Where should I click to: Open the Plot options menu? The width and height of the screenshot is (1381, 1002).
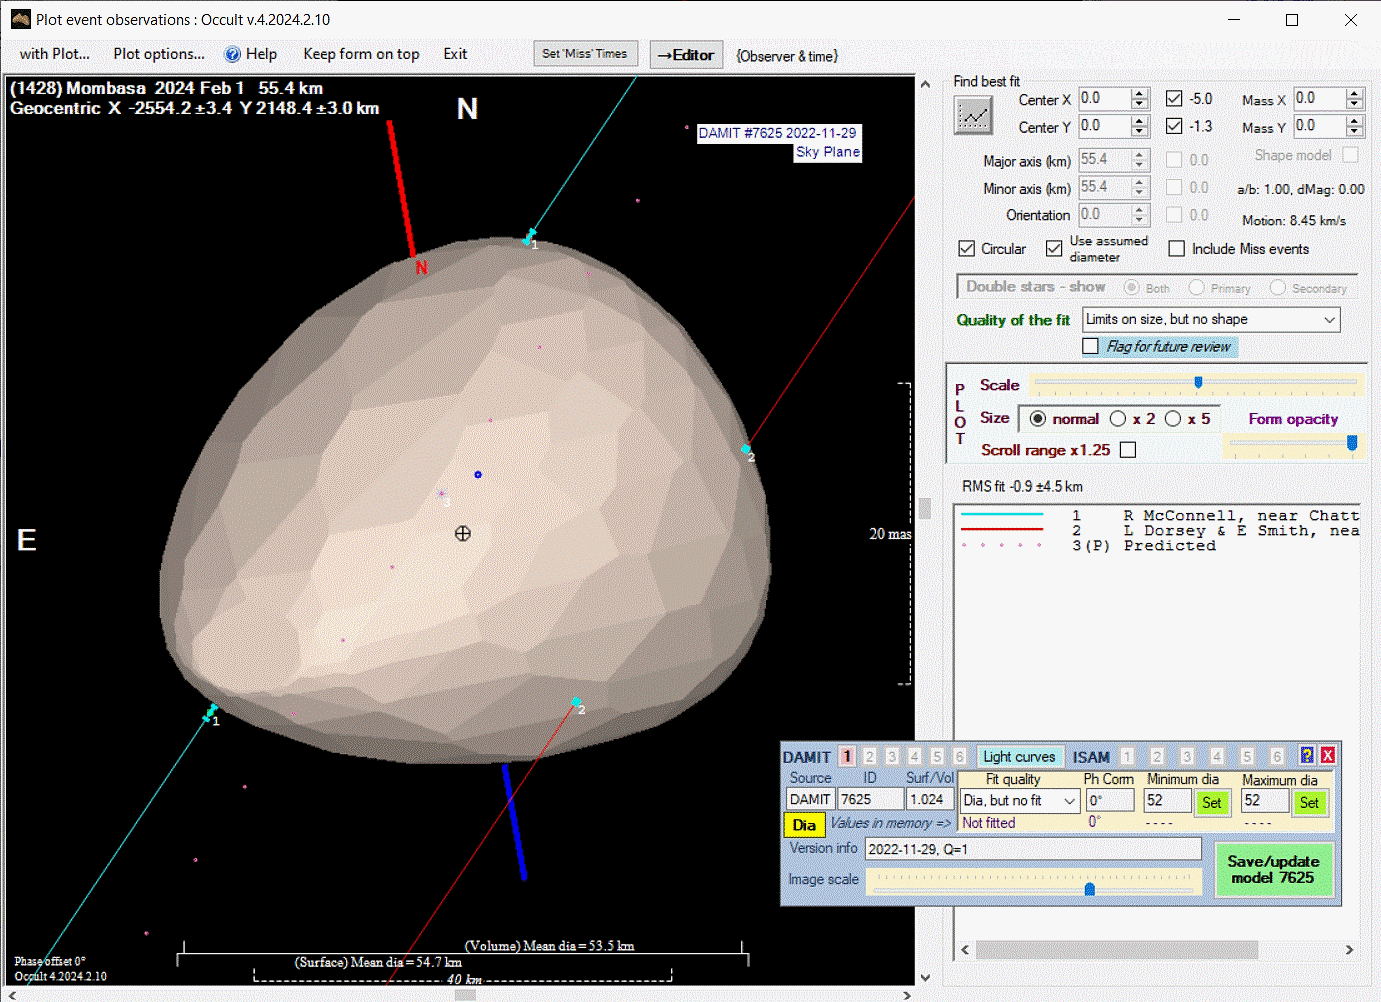tap(158, 54)
